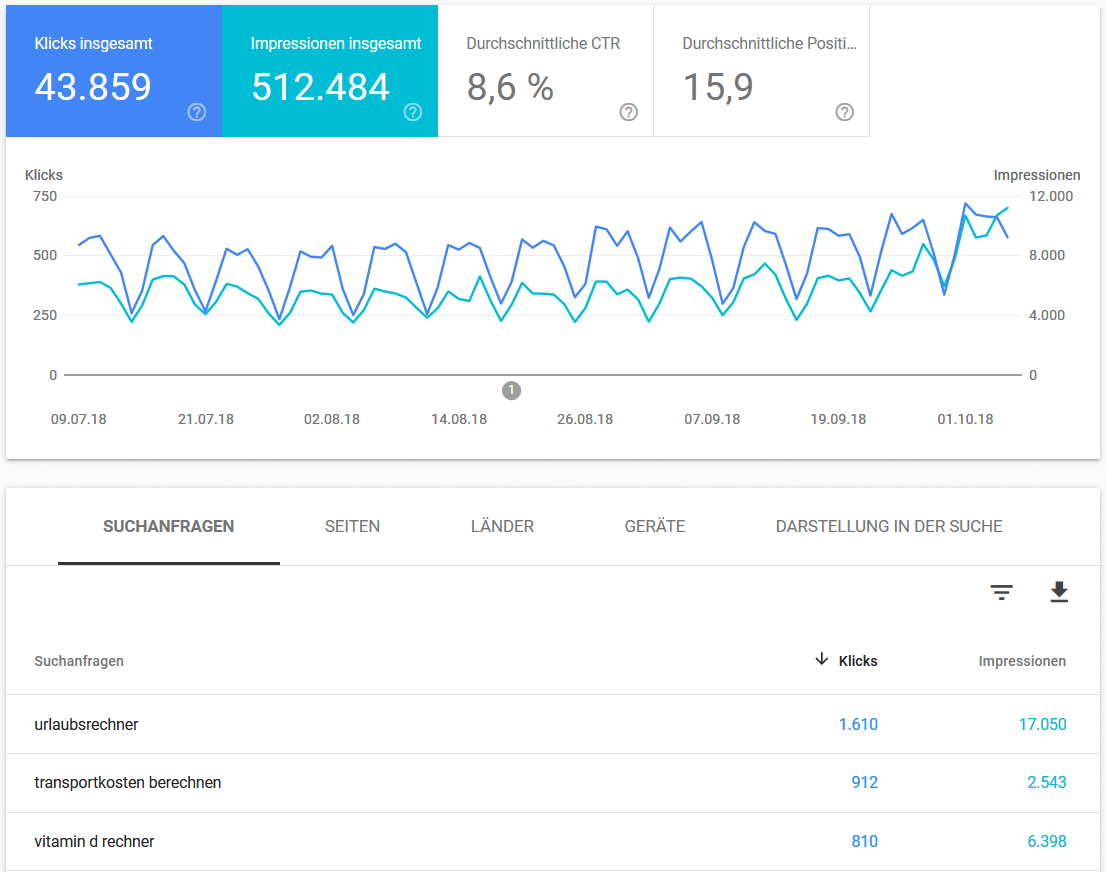
Task: Switch to the Seiten tab
Action: [x=352, y=527]
